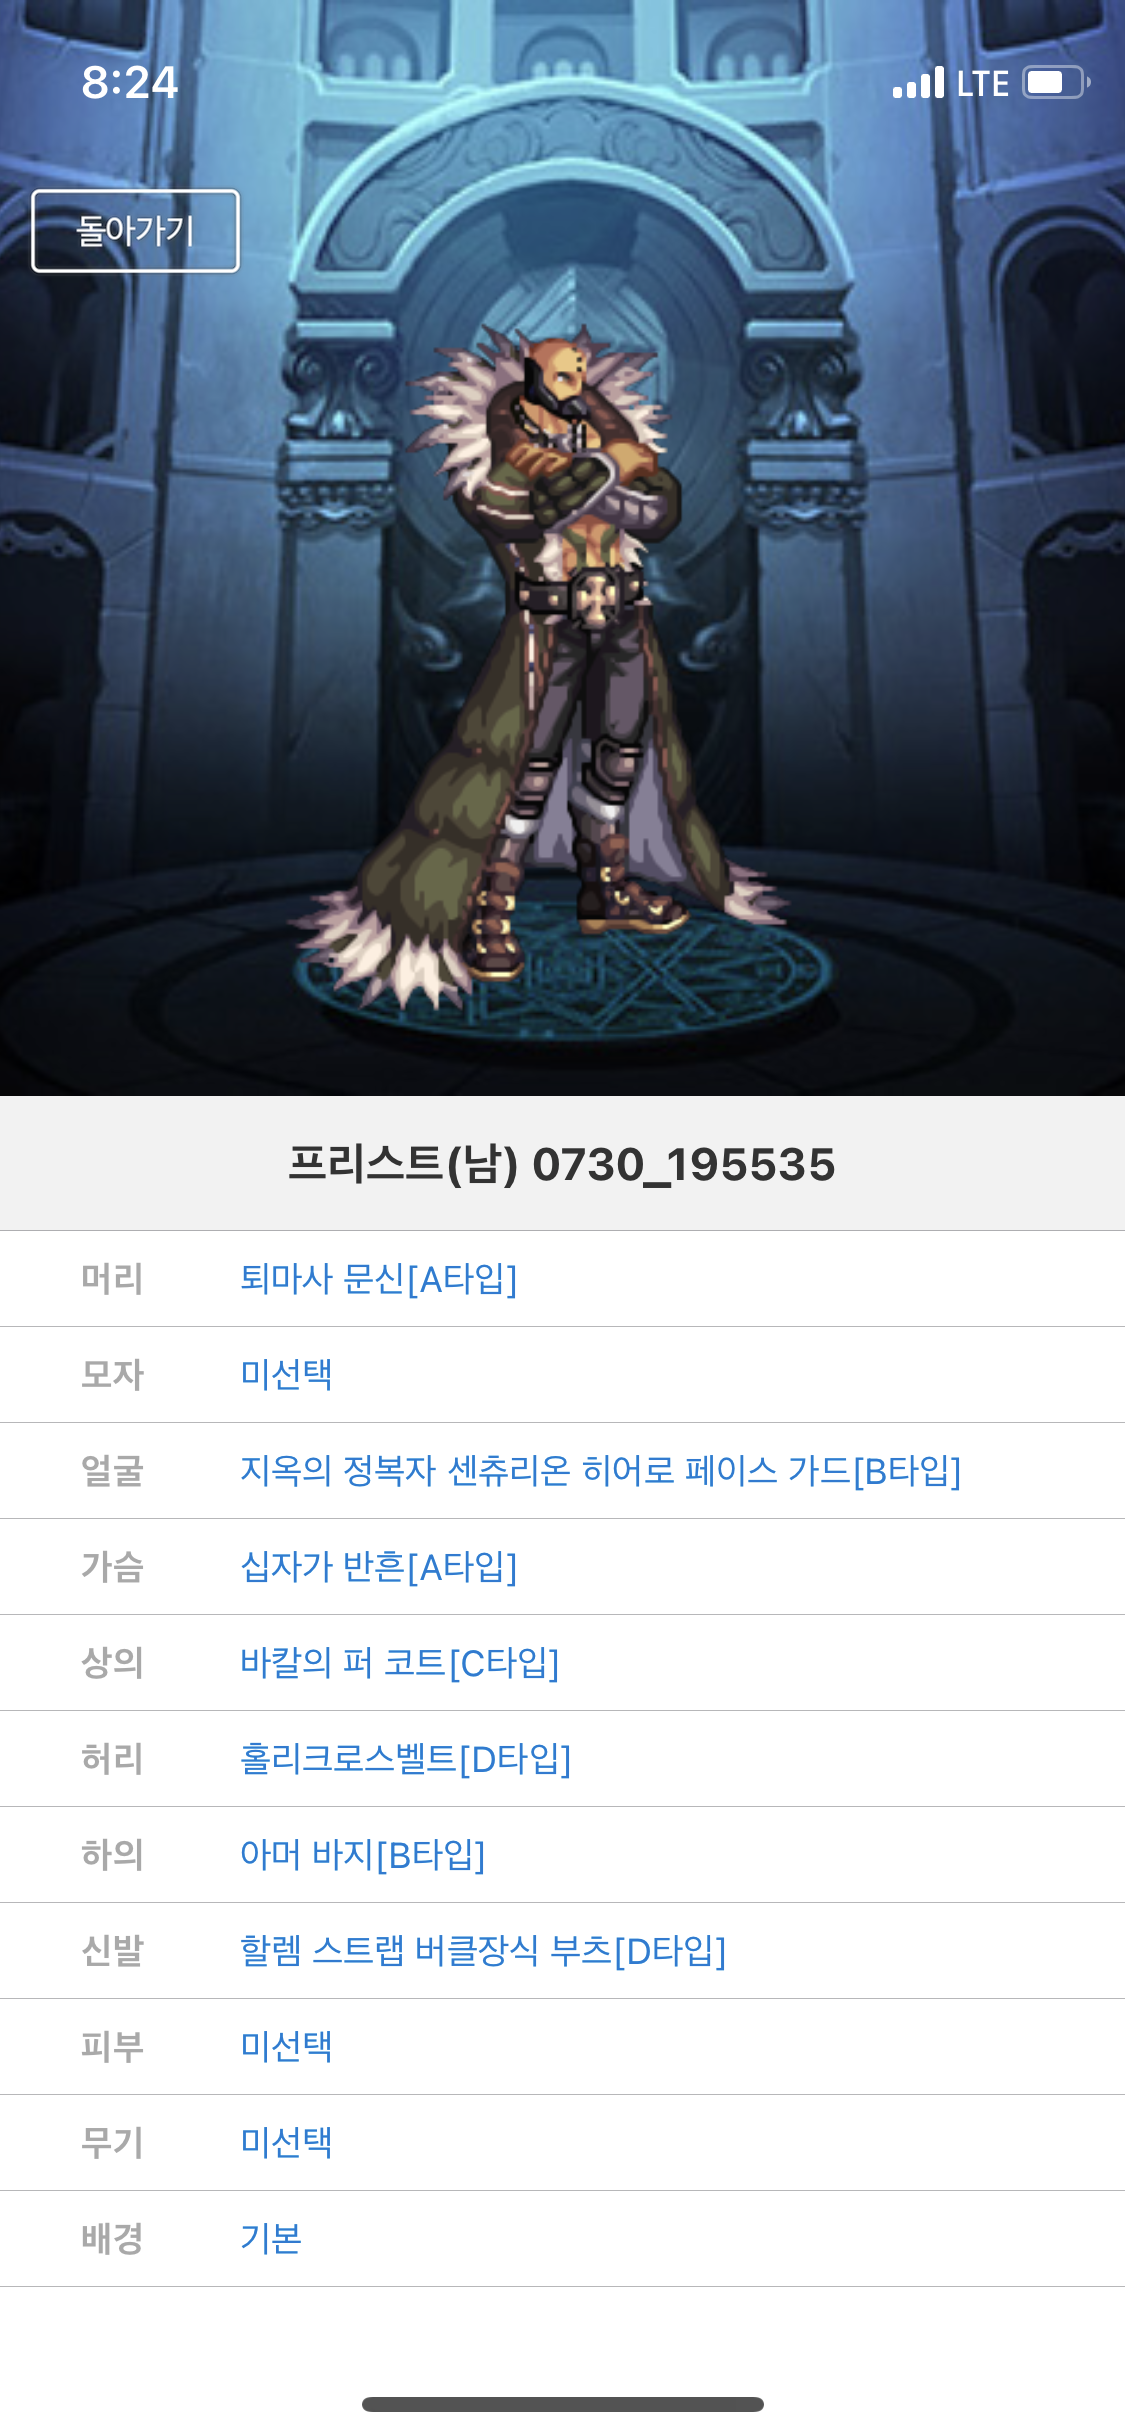The height and width of the screenshot is (2436, 1125).
Task: Open 홀리크로스벨트[D타입] waist item
Action: tap(405, 1759)
